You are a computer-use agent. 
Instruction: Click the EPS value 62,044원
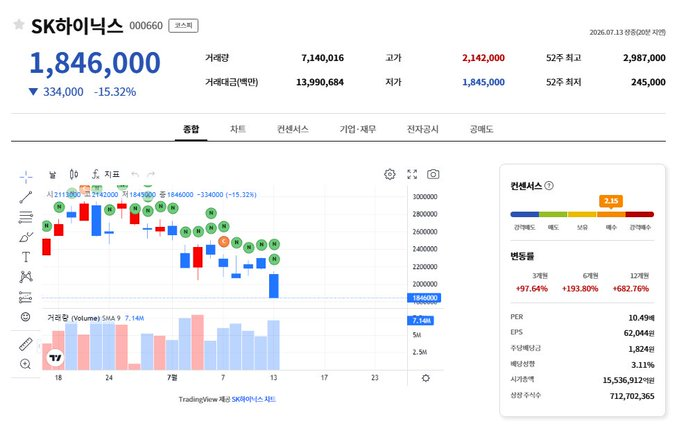639,333
